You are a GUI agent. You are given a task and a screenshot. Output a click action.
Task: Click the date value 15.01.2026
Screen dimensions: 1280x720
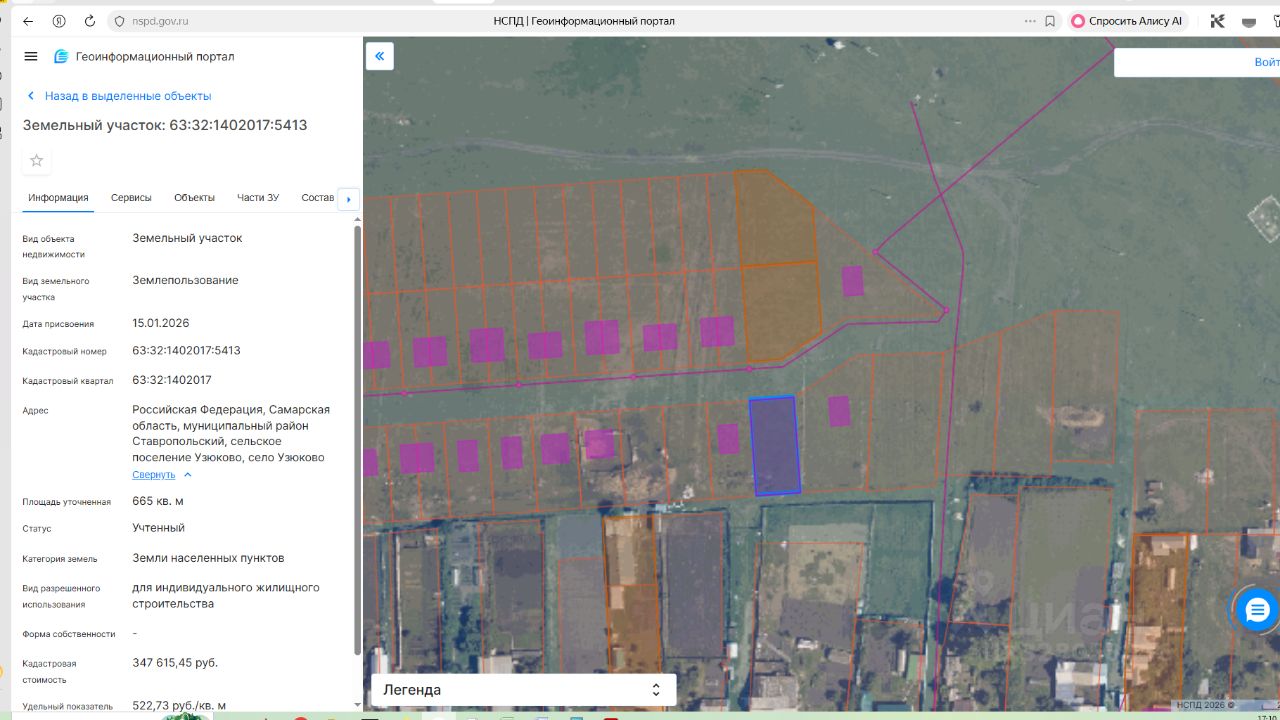pos(161,324)
